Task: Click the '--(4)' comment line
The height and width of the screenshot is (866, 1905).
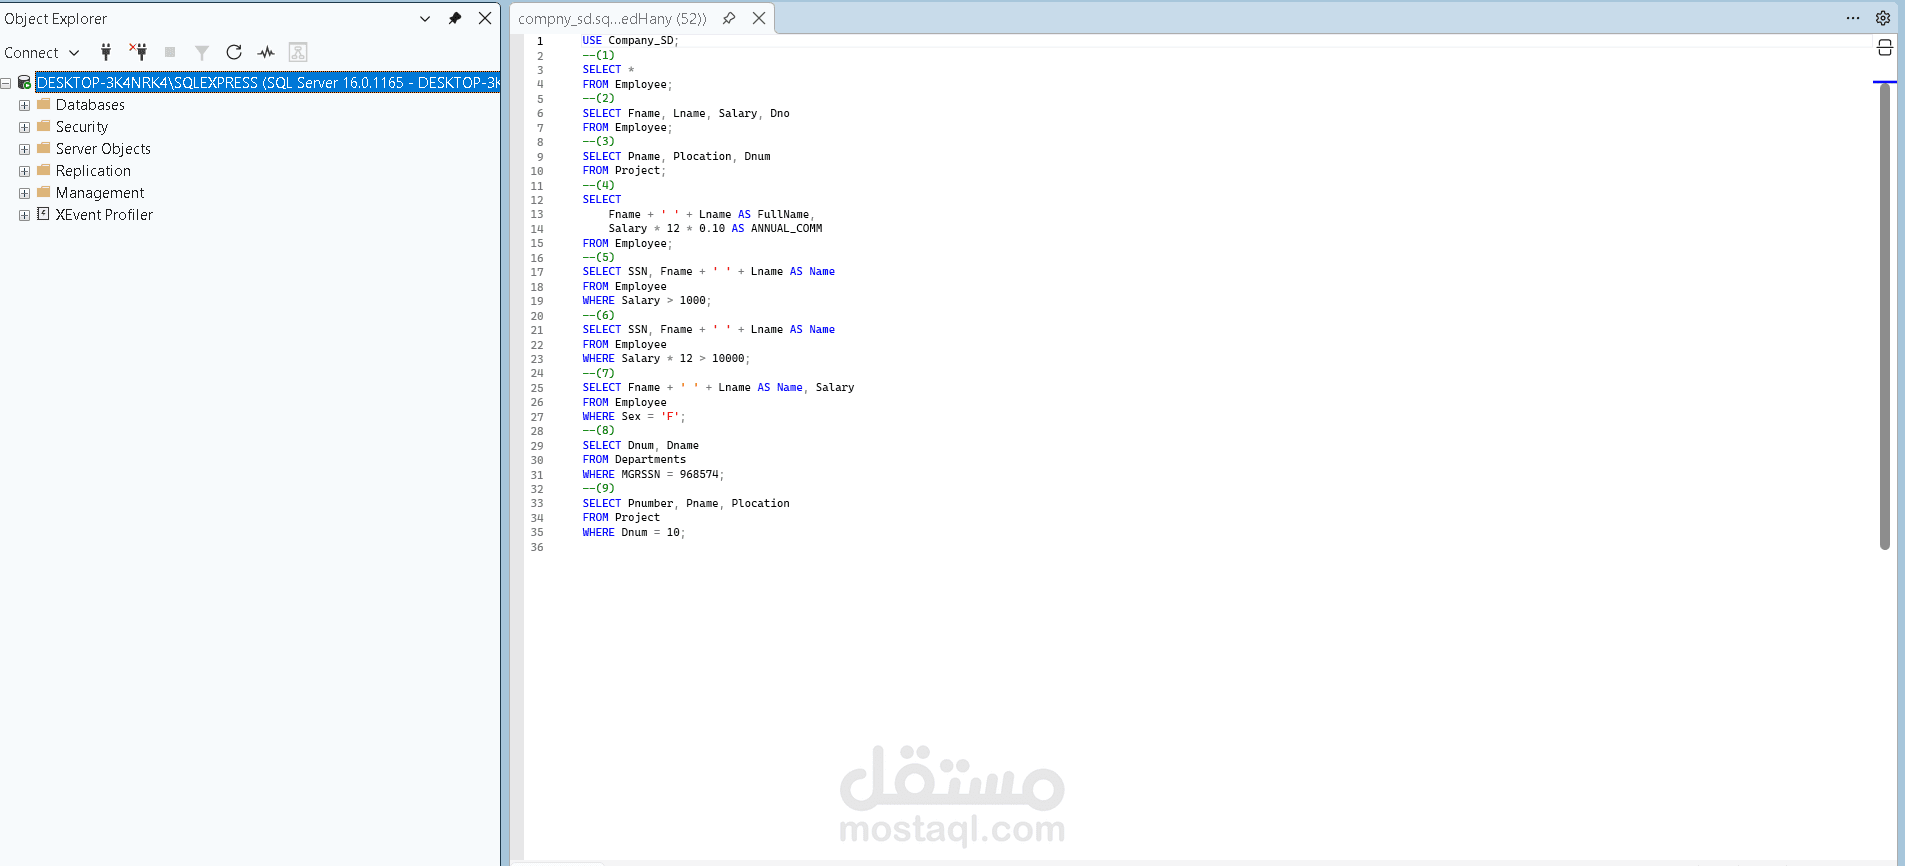Action: 598,185
